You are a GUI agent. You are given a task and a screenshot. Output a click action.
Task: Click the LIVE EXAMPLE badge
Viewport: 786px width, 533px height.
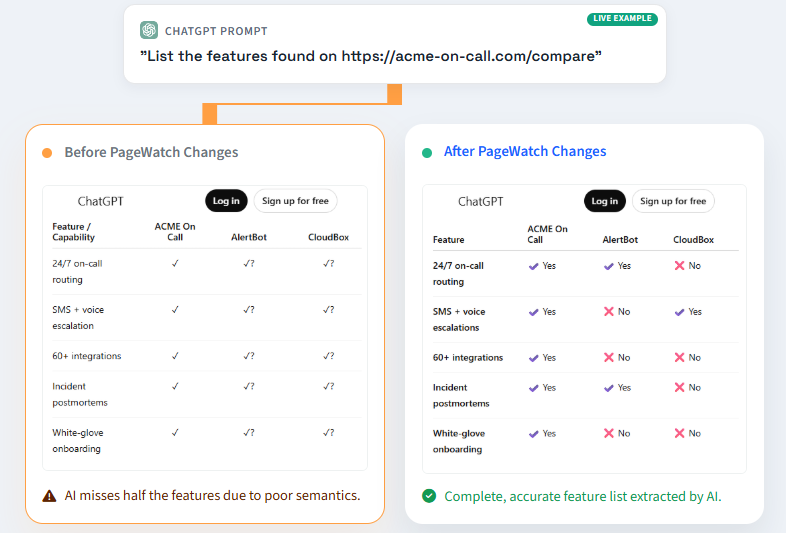coord(622,19)
